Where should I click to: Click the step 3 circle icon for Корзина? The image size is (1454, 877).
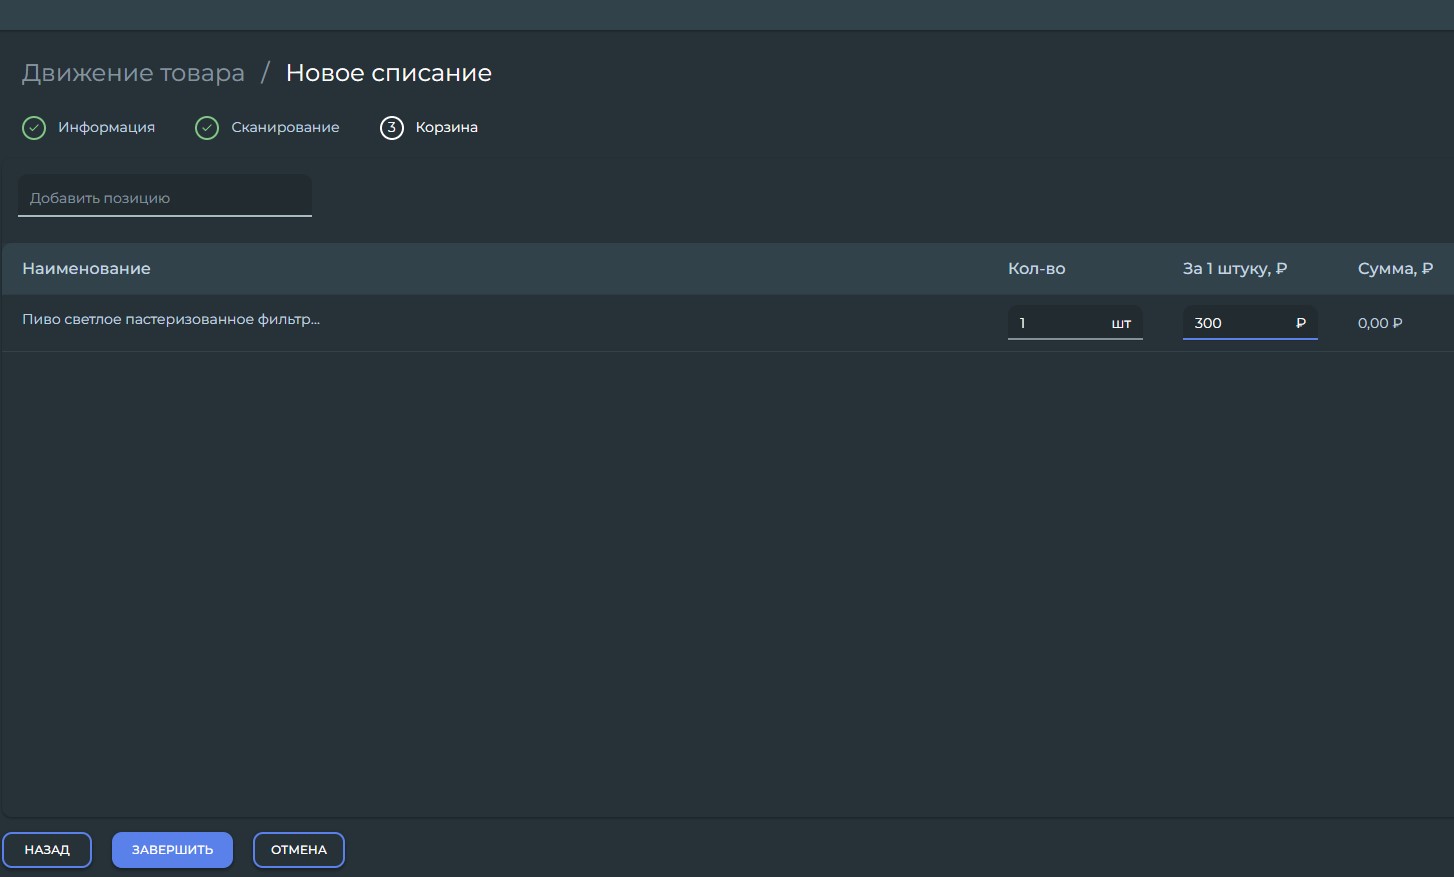(x=391, y=128)
